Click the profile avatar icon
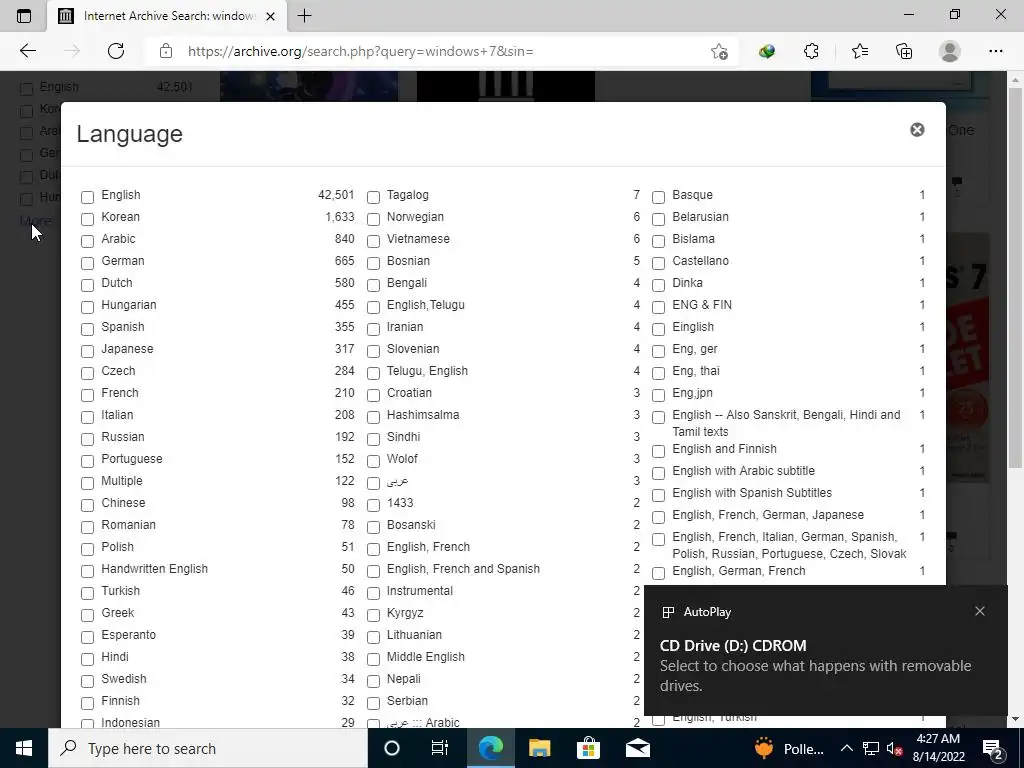1024x768 pixels. (949, 51)
